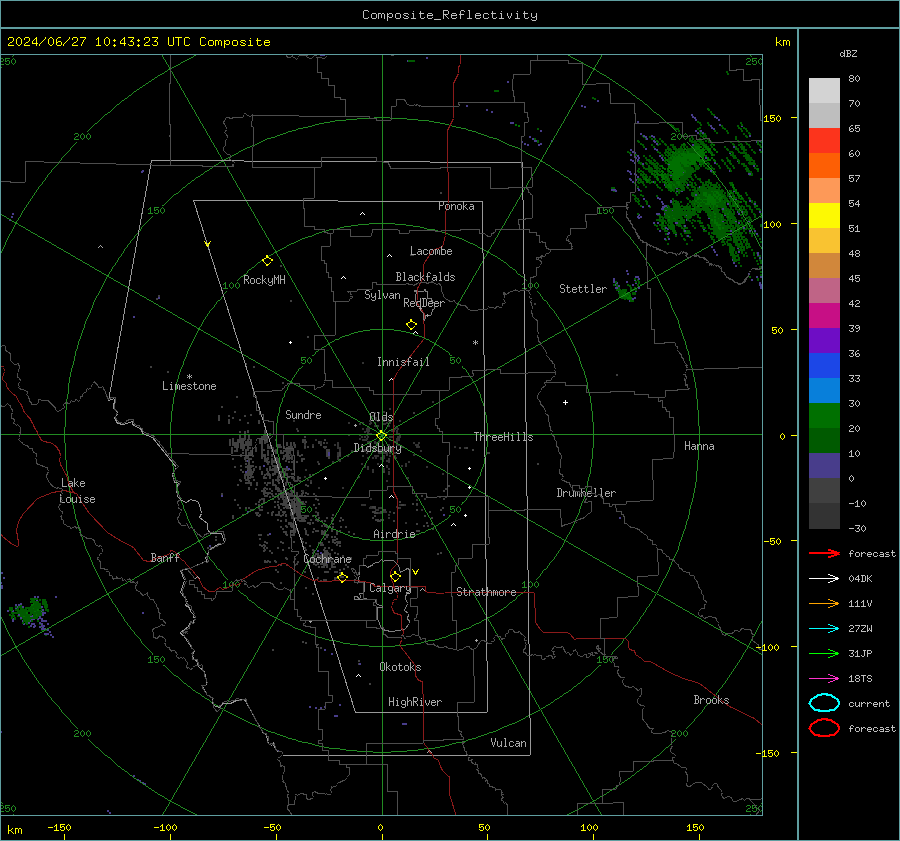Click the magenta 18TS arrow icon
The height and width of the screenshot is (841, 900).
click(x=824, y=679)
